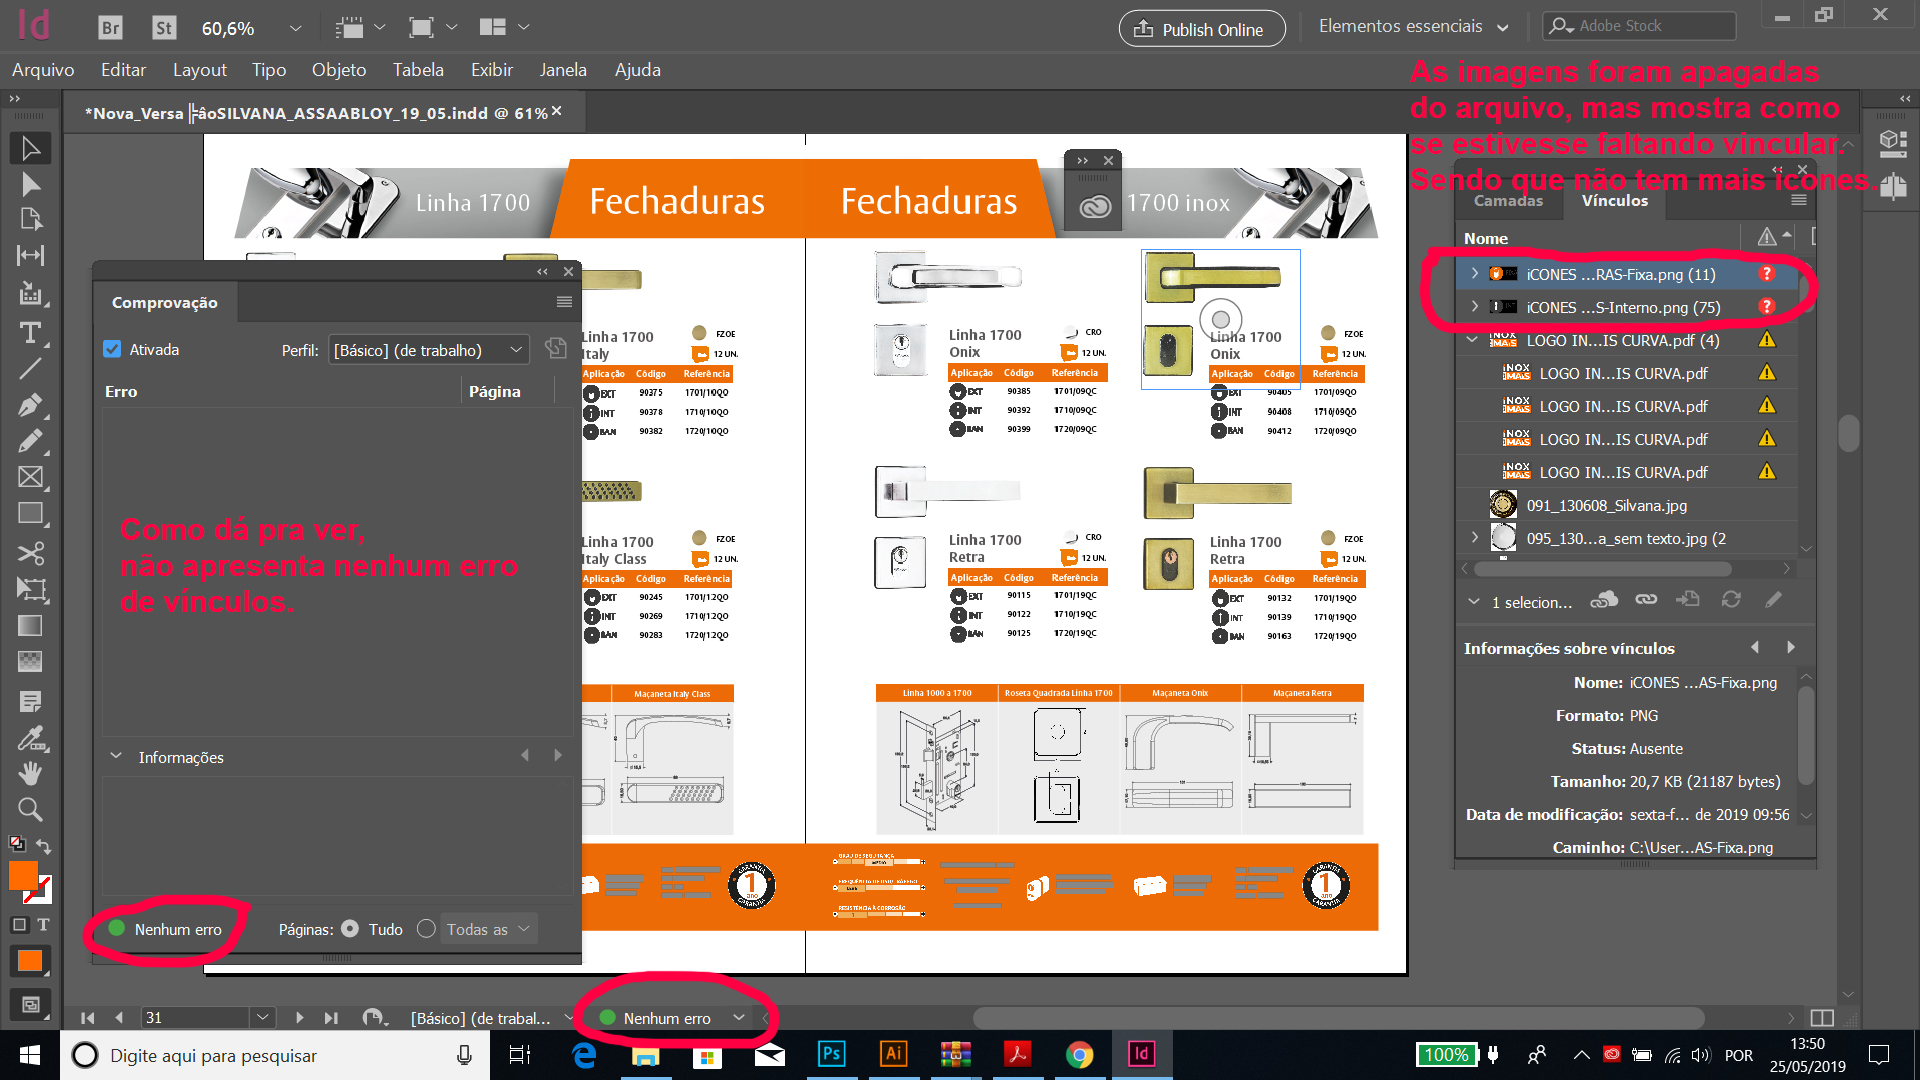This screenshot has width=1920, height=1080.
Task: Select the Scissors tool
Action: [30, 553]
